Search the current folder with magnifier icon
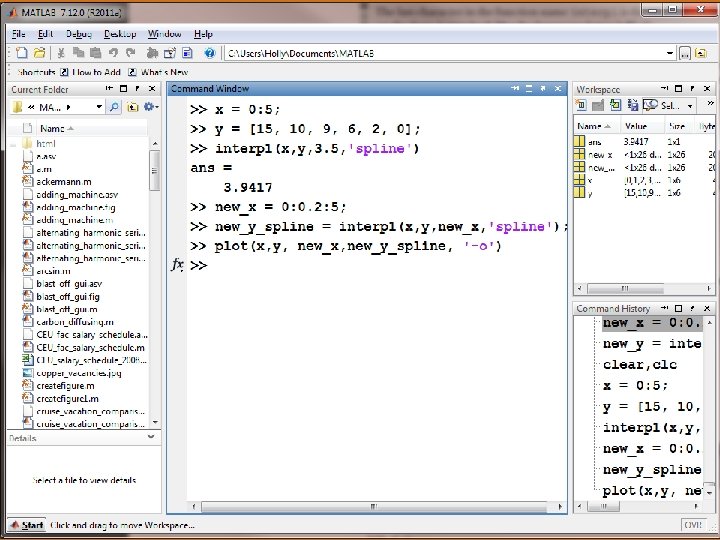Image resolution: width=720 pixels, height=540 pixels. tap(115, 107)
